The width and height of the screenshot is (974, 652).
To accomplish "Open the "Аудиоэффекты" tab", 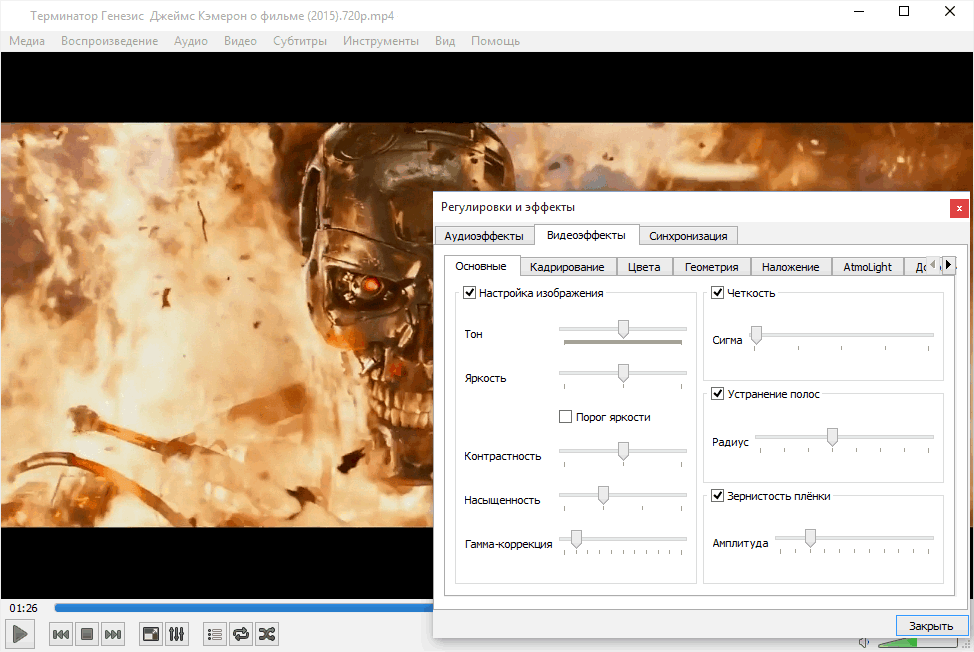I will tap(483, 235).
